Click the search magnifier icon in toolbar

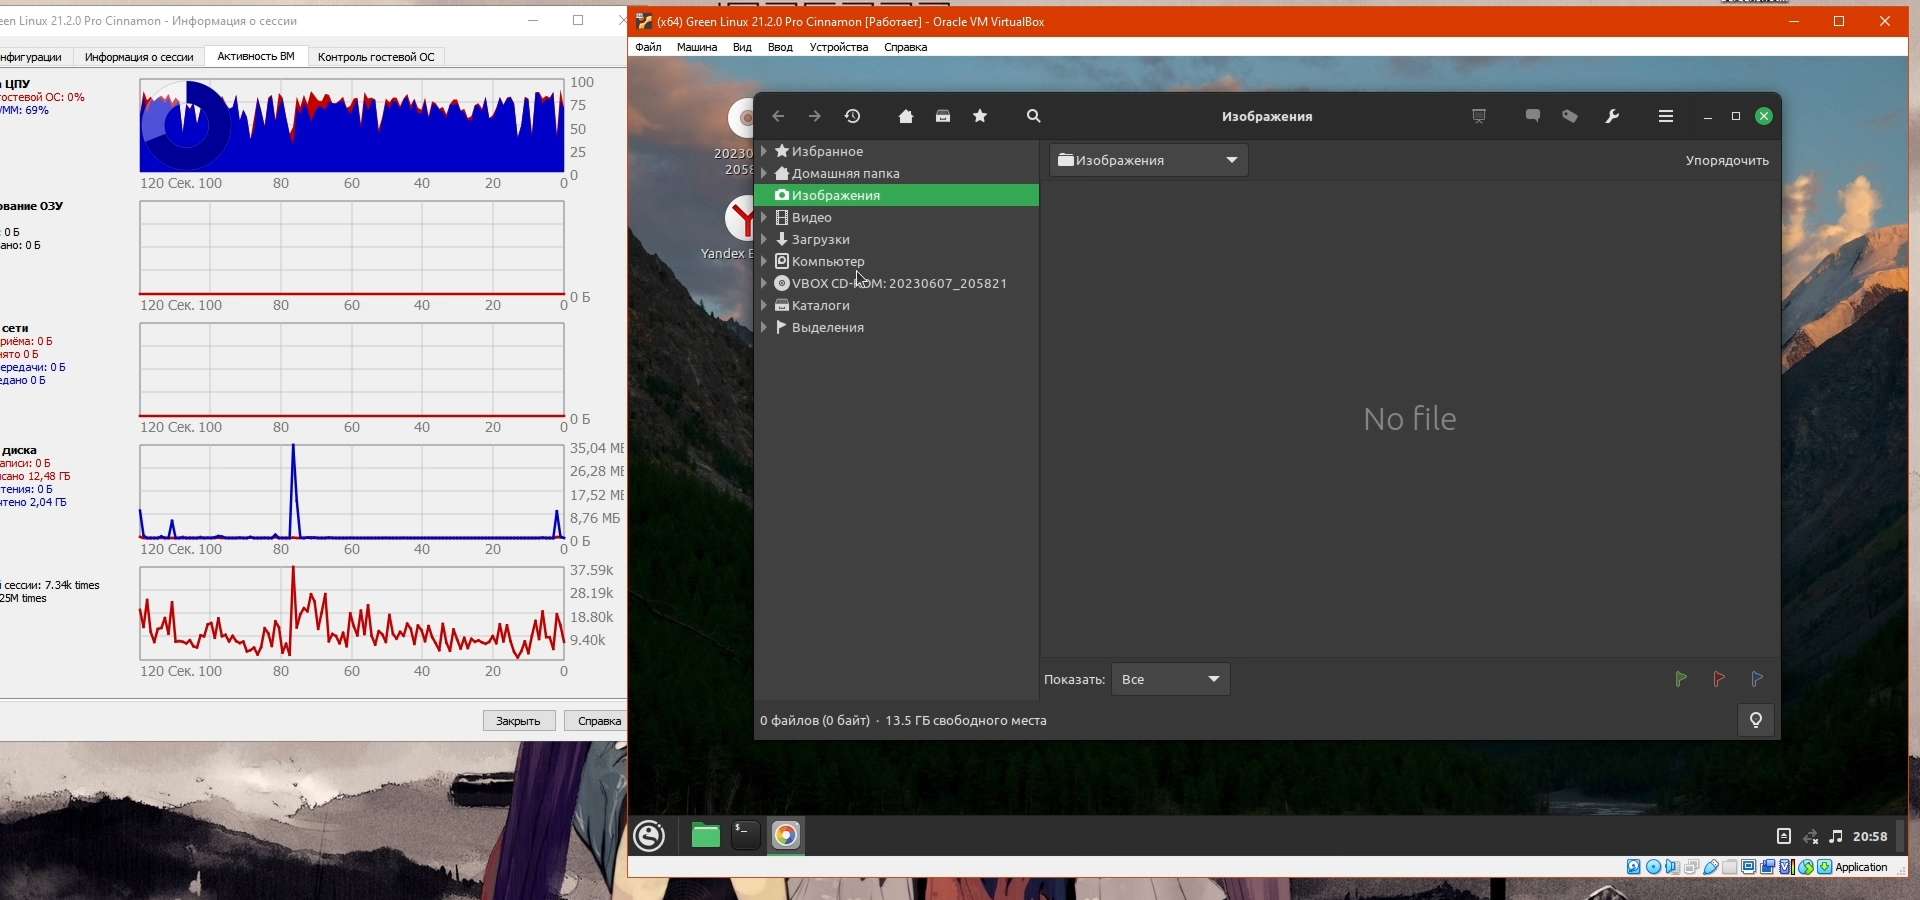(1034, 117)
